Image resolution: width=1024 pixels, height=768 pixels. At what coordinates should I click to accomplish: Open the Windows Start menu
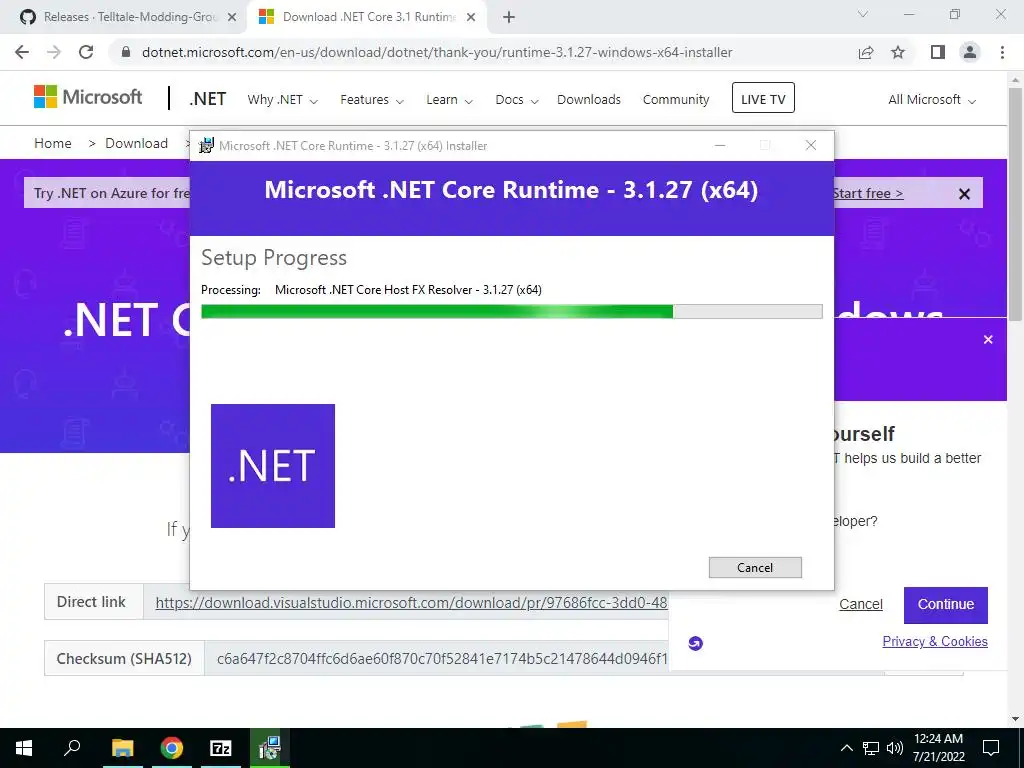tap(24, 748)
